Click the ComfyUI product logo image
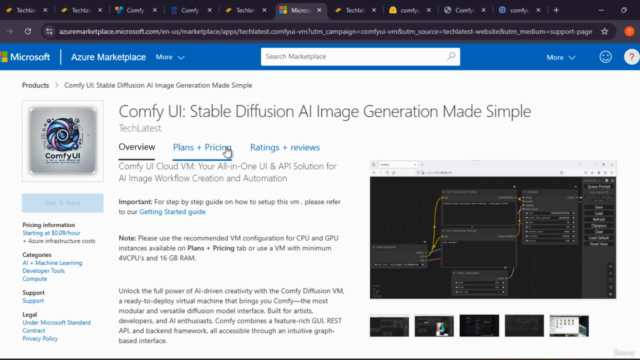Image resolution: width=640 pixels, height=360 pixels. (x=63, y=141)
